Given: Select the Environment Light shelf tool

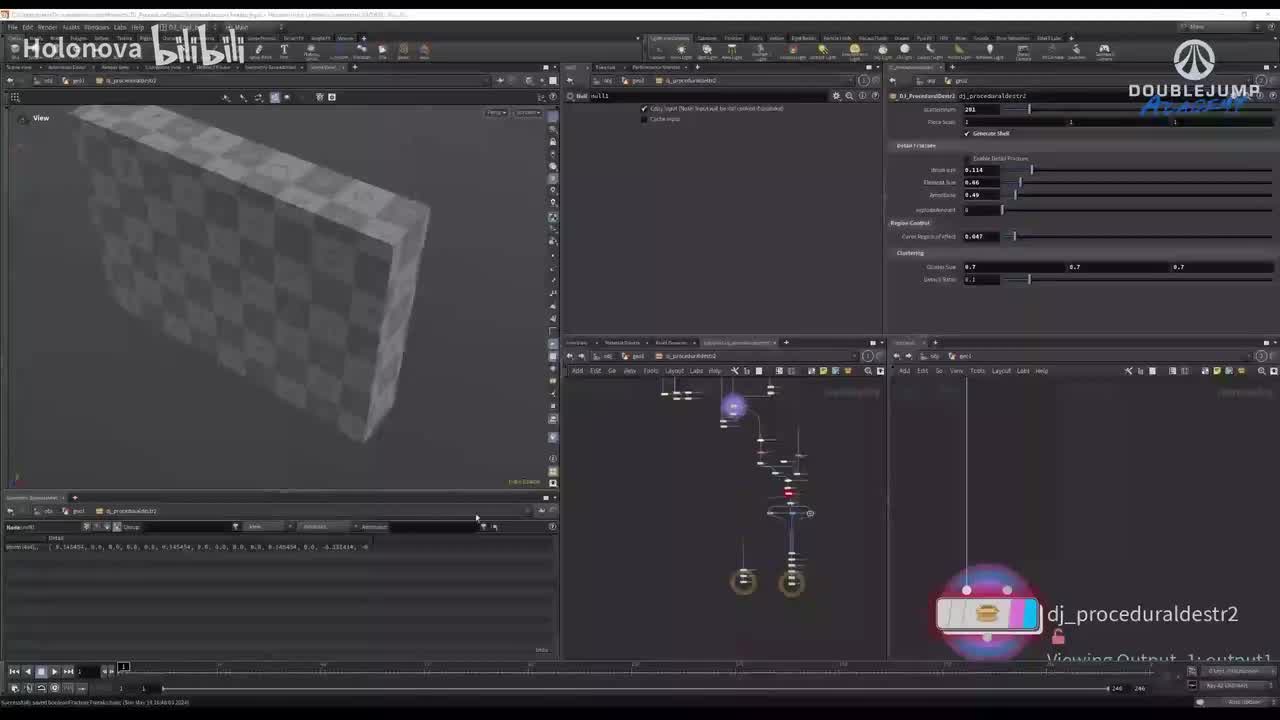Looking at the screenshot, I should click(854, 50).
